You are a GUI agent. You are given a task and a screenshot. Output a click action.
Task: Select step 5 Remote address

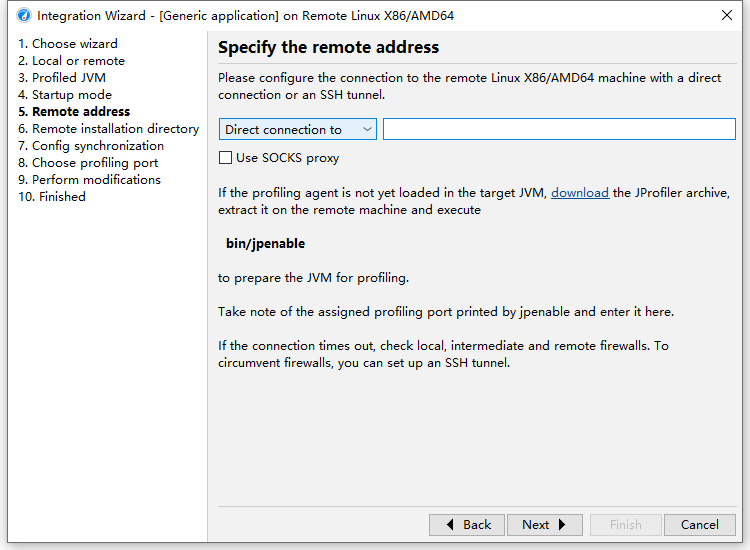coord(74,112)
